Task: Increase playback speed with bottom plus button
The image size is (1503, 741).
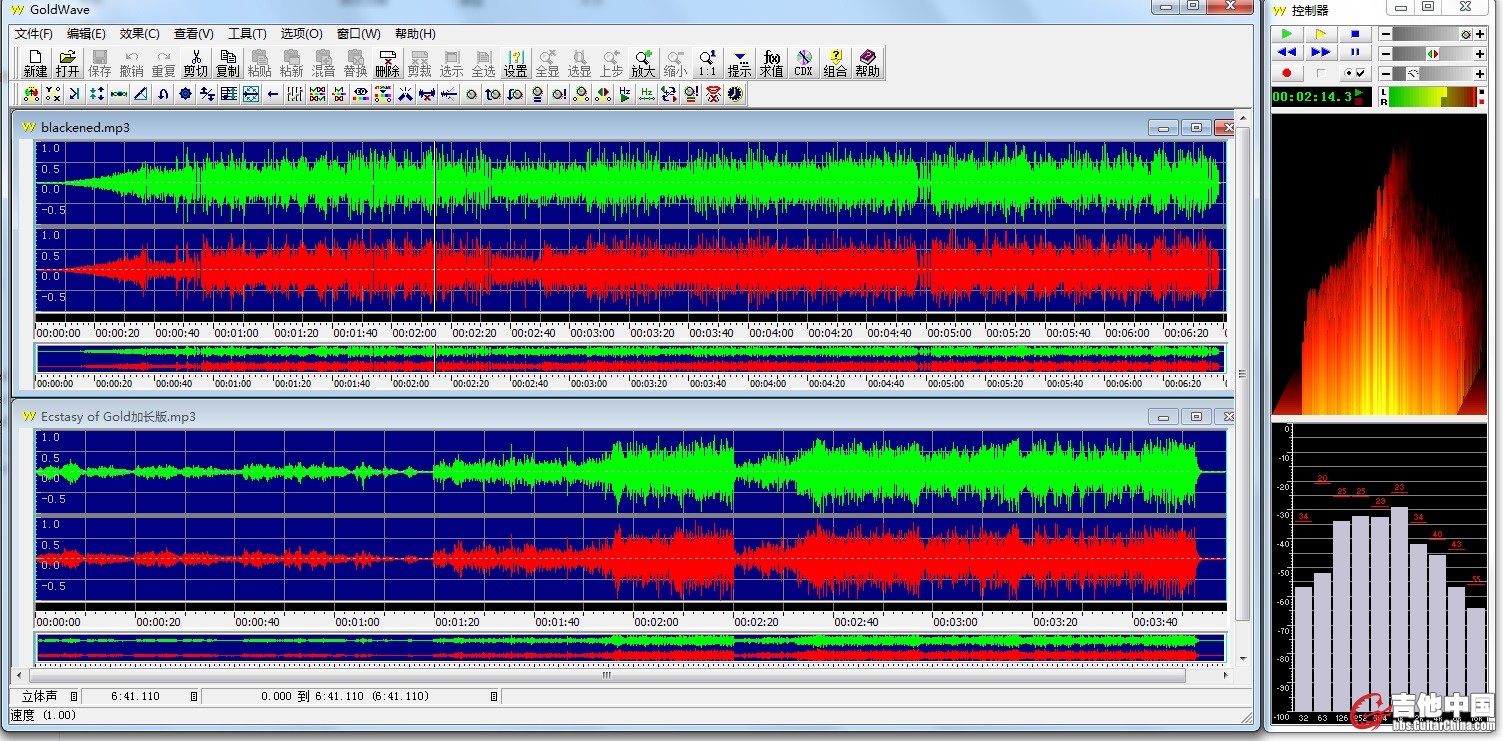Action: 1480,74
